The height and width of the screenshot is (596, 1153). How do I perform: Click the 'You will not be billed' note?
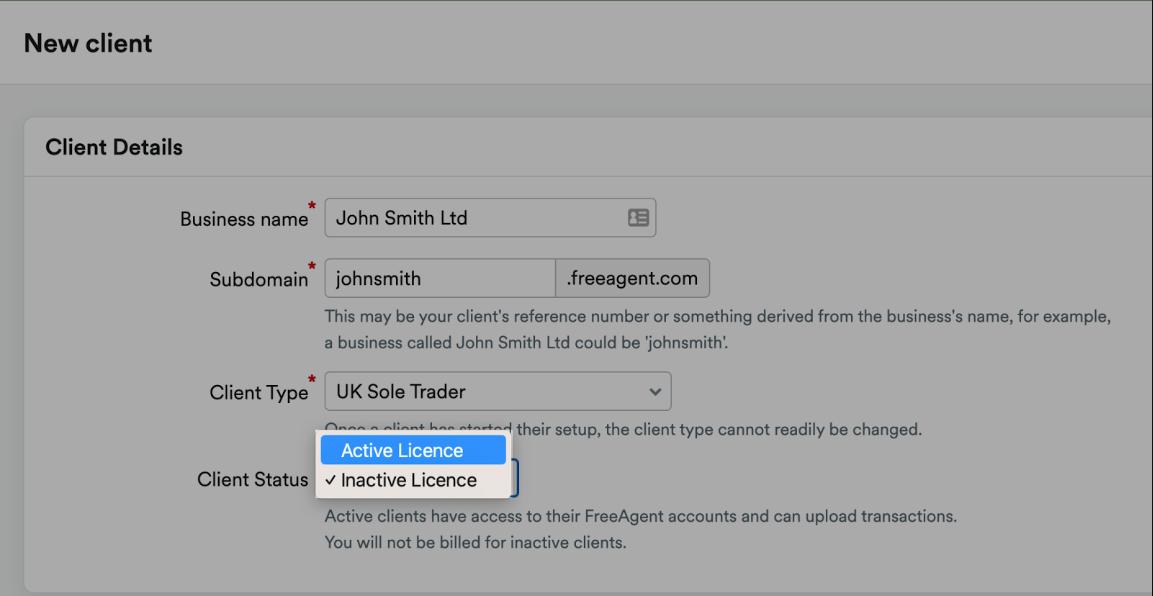[475, 544]
